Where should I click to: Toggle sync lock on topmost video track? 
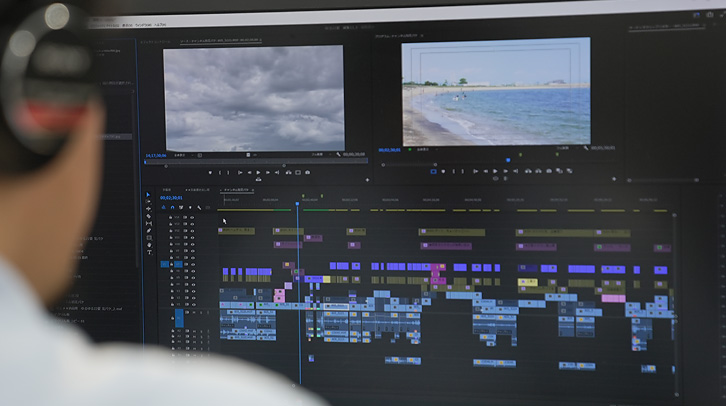pyautogui.click(x=185, y=217)
